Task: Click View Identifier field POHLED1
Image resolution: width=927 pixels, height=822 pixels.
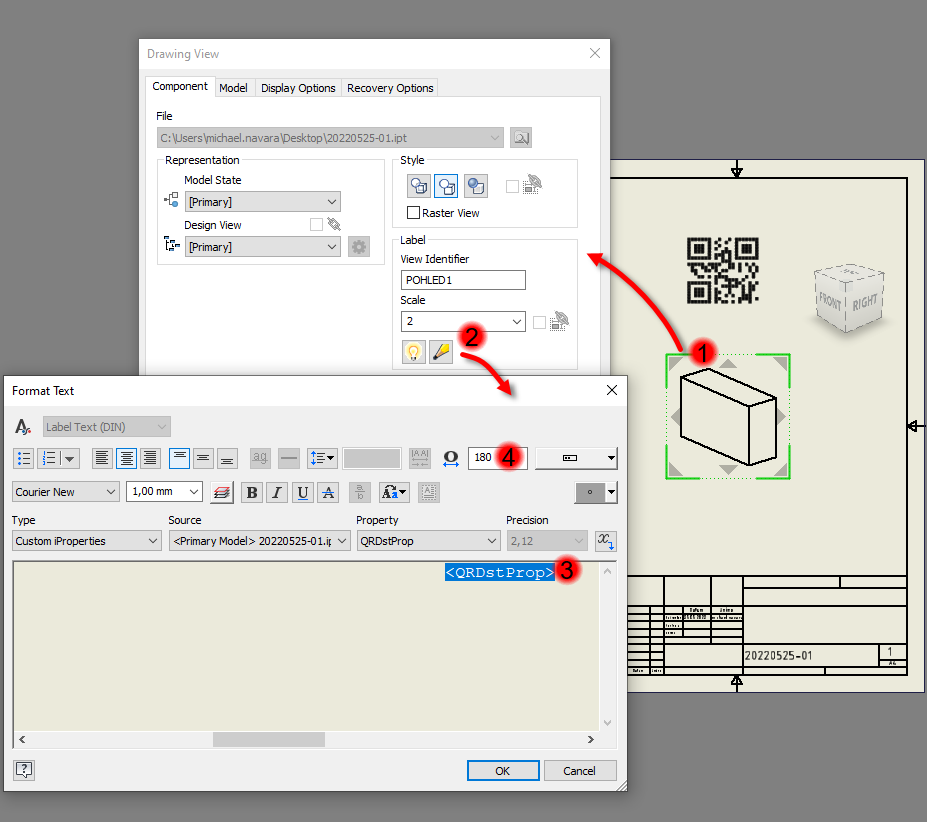Action: (463, 280)
